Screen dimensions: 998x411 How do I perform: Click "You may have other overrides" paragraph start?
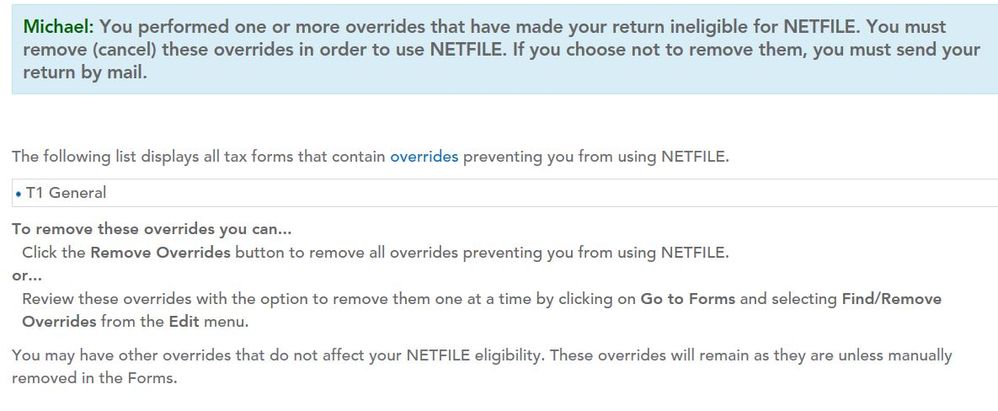coord(120,355)
